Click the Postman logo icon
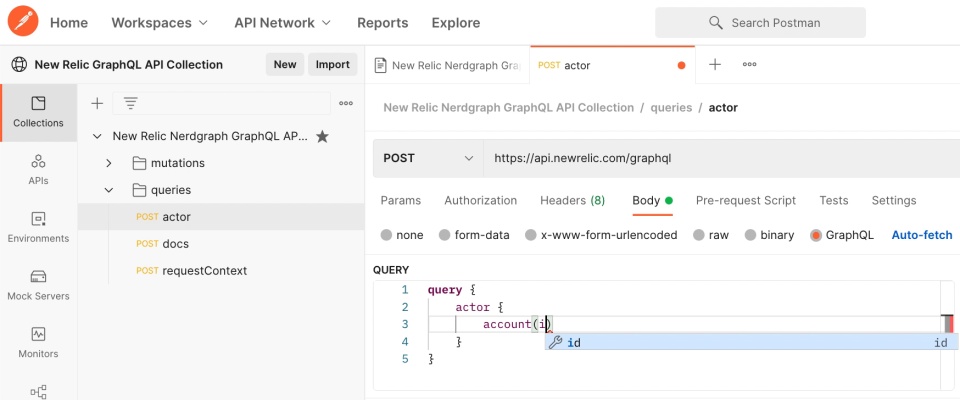Image resolution: width=960 pixels, height=400 pixels. 23,22
